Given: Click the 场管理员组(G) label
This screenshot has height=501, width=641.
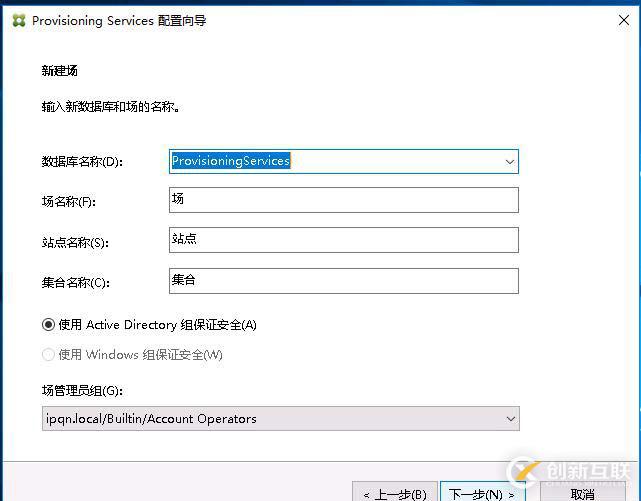Looking at the screenshot, I should (82, 391).
